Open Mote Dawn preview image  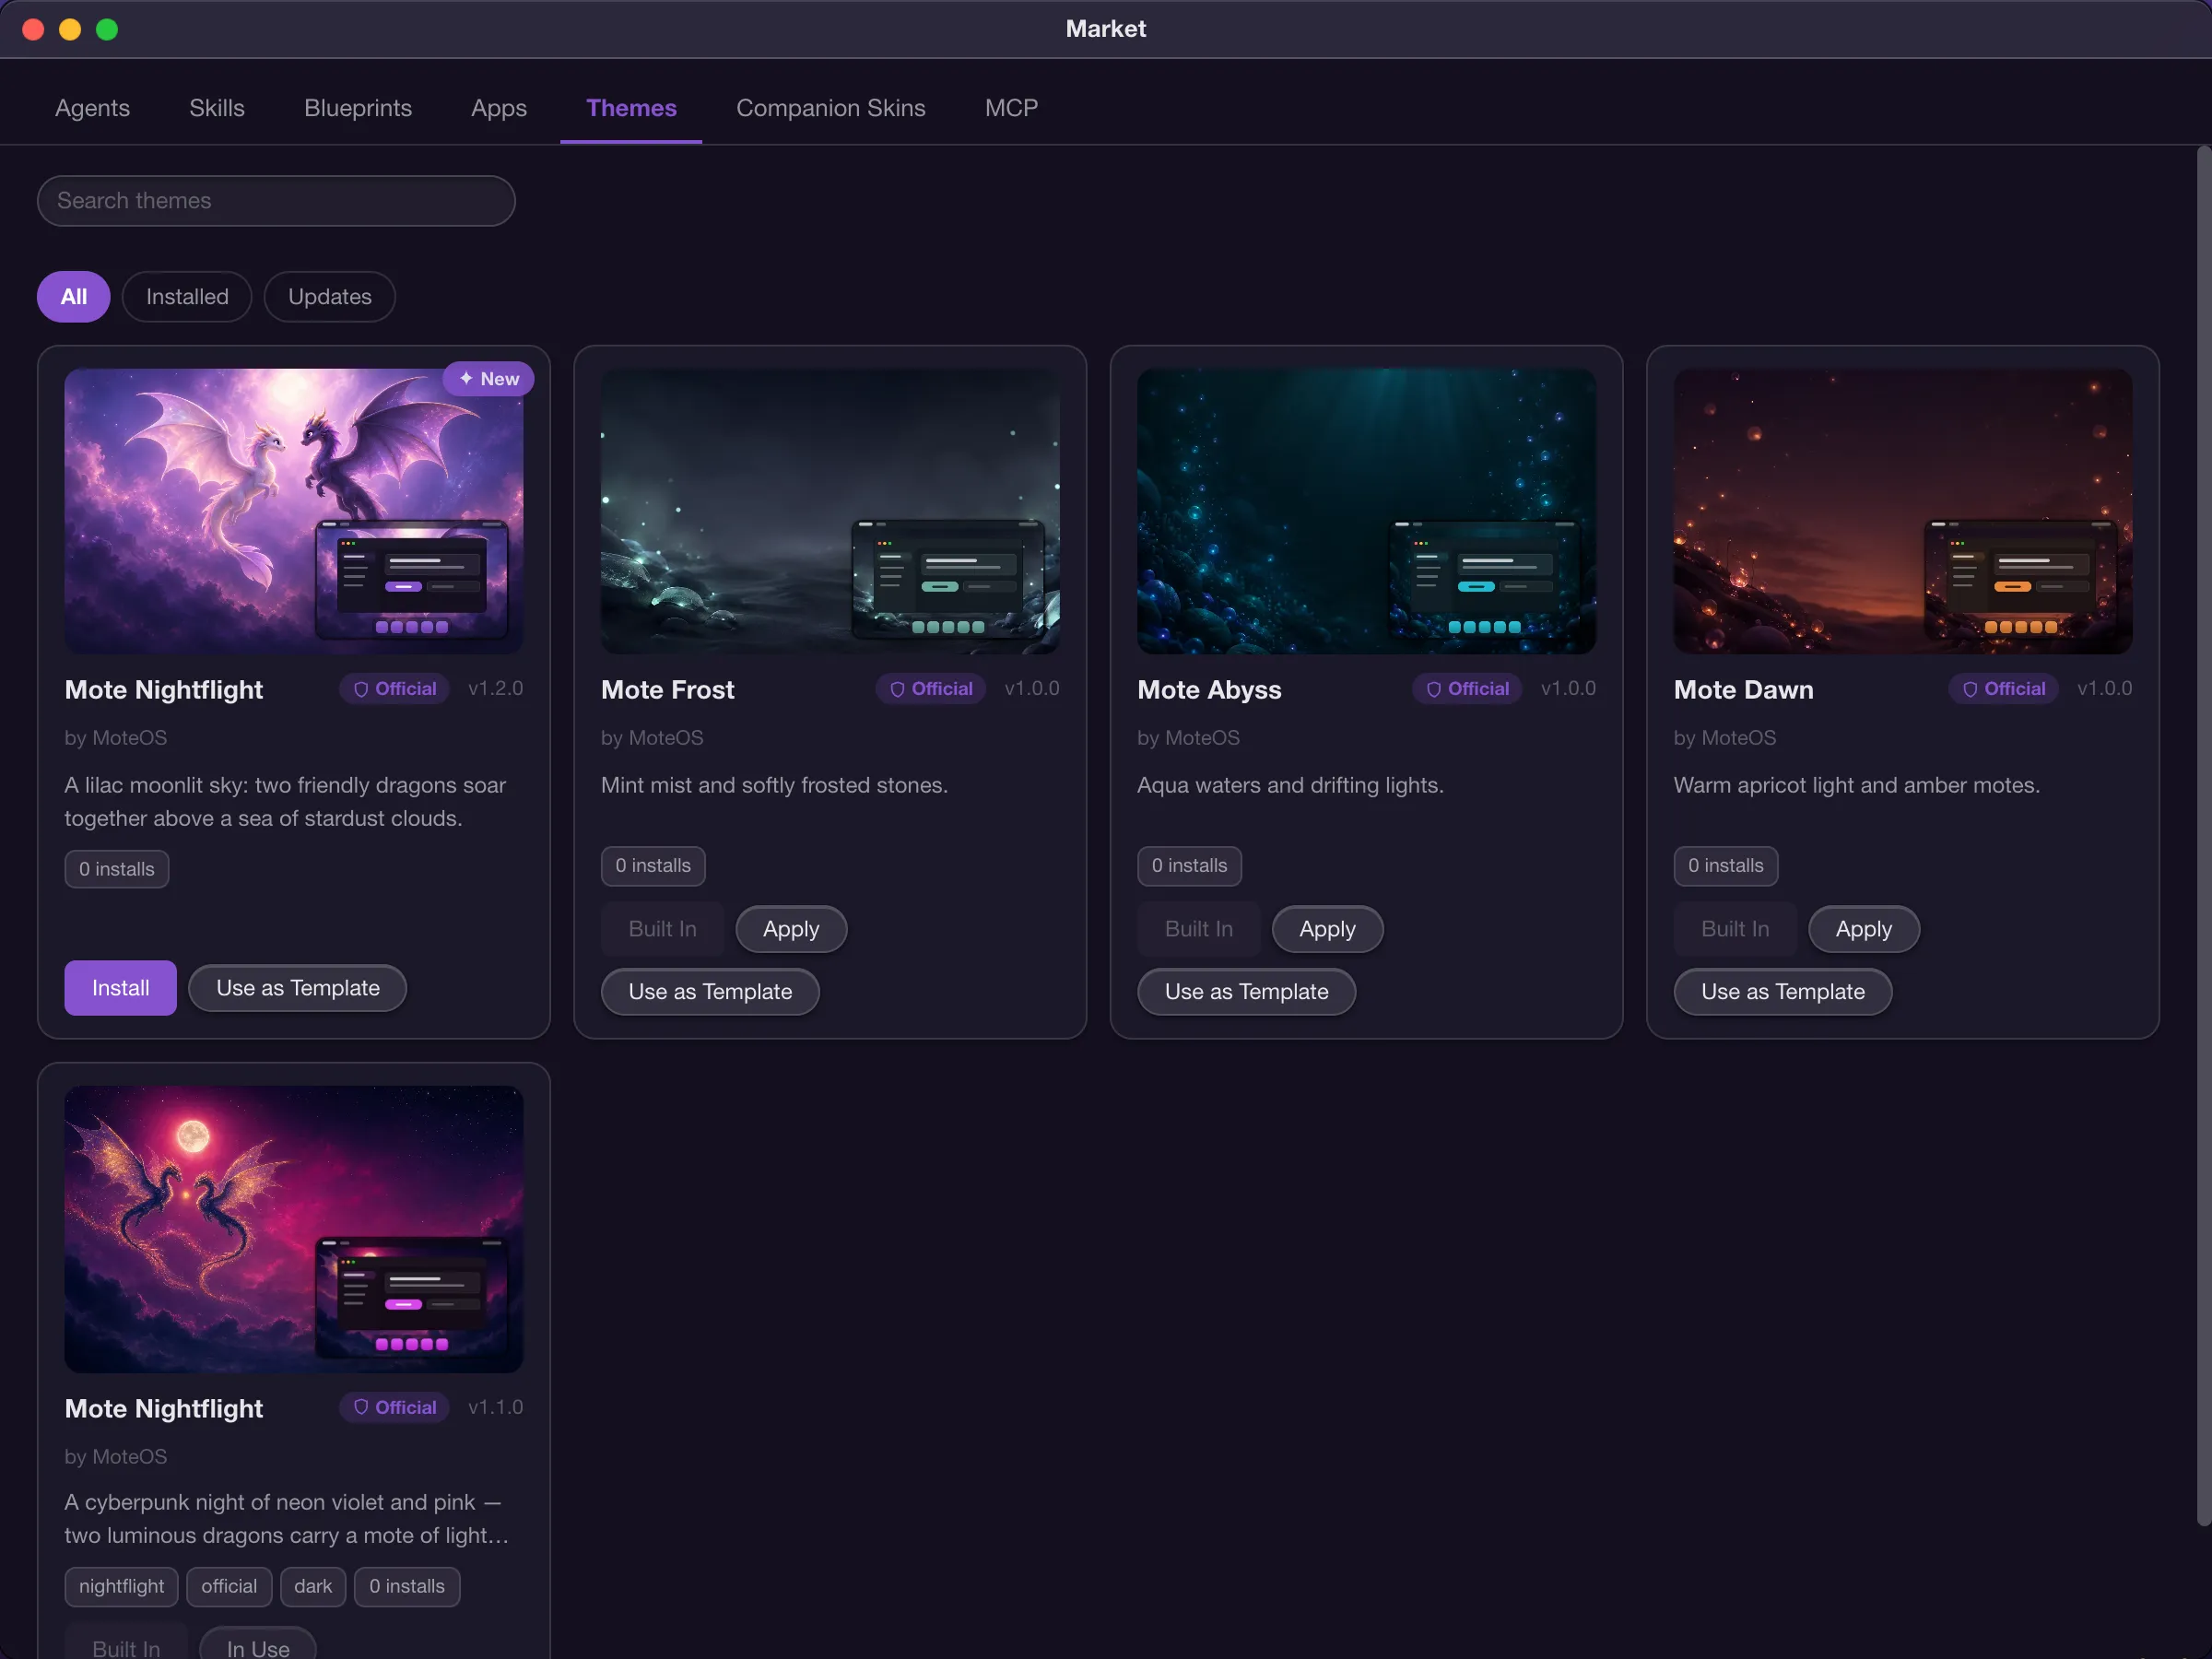click(1902, 512)
